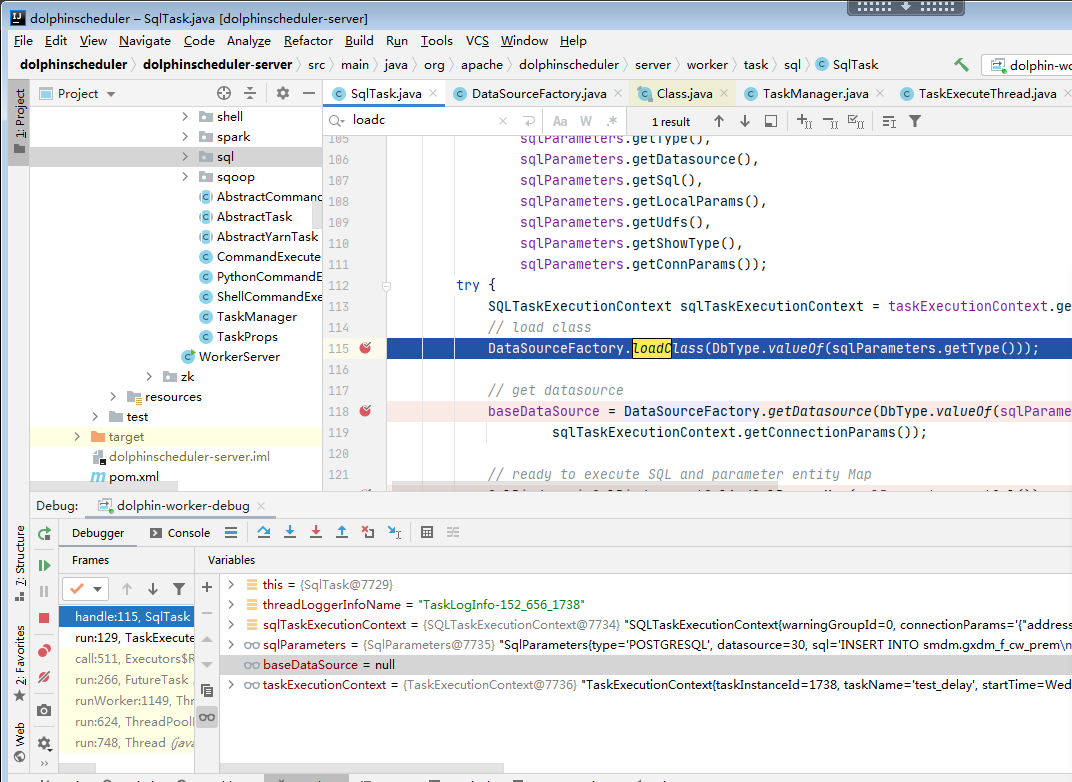
Task: Open the Navigate menu
Action: [x=145, y=41]
